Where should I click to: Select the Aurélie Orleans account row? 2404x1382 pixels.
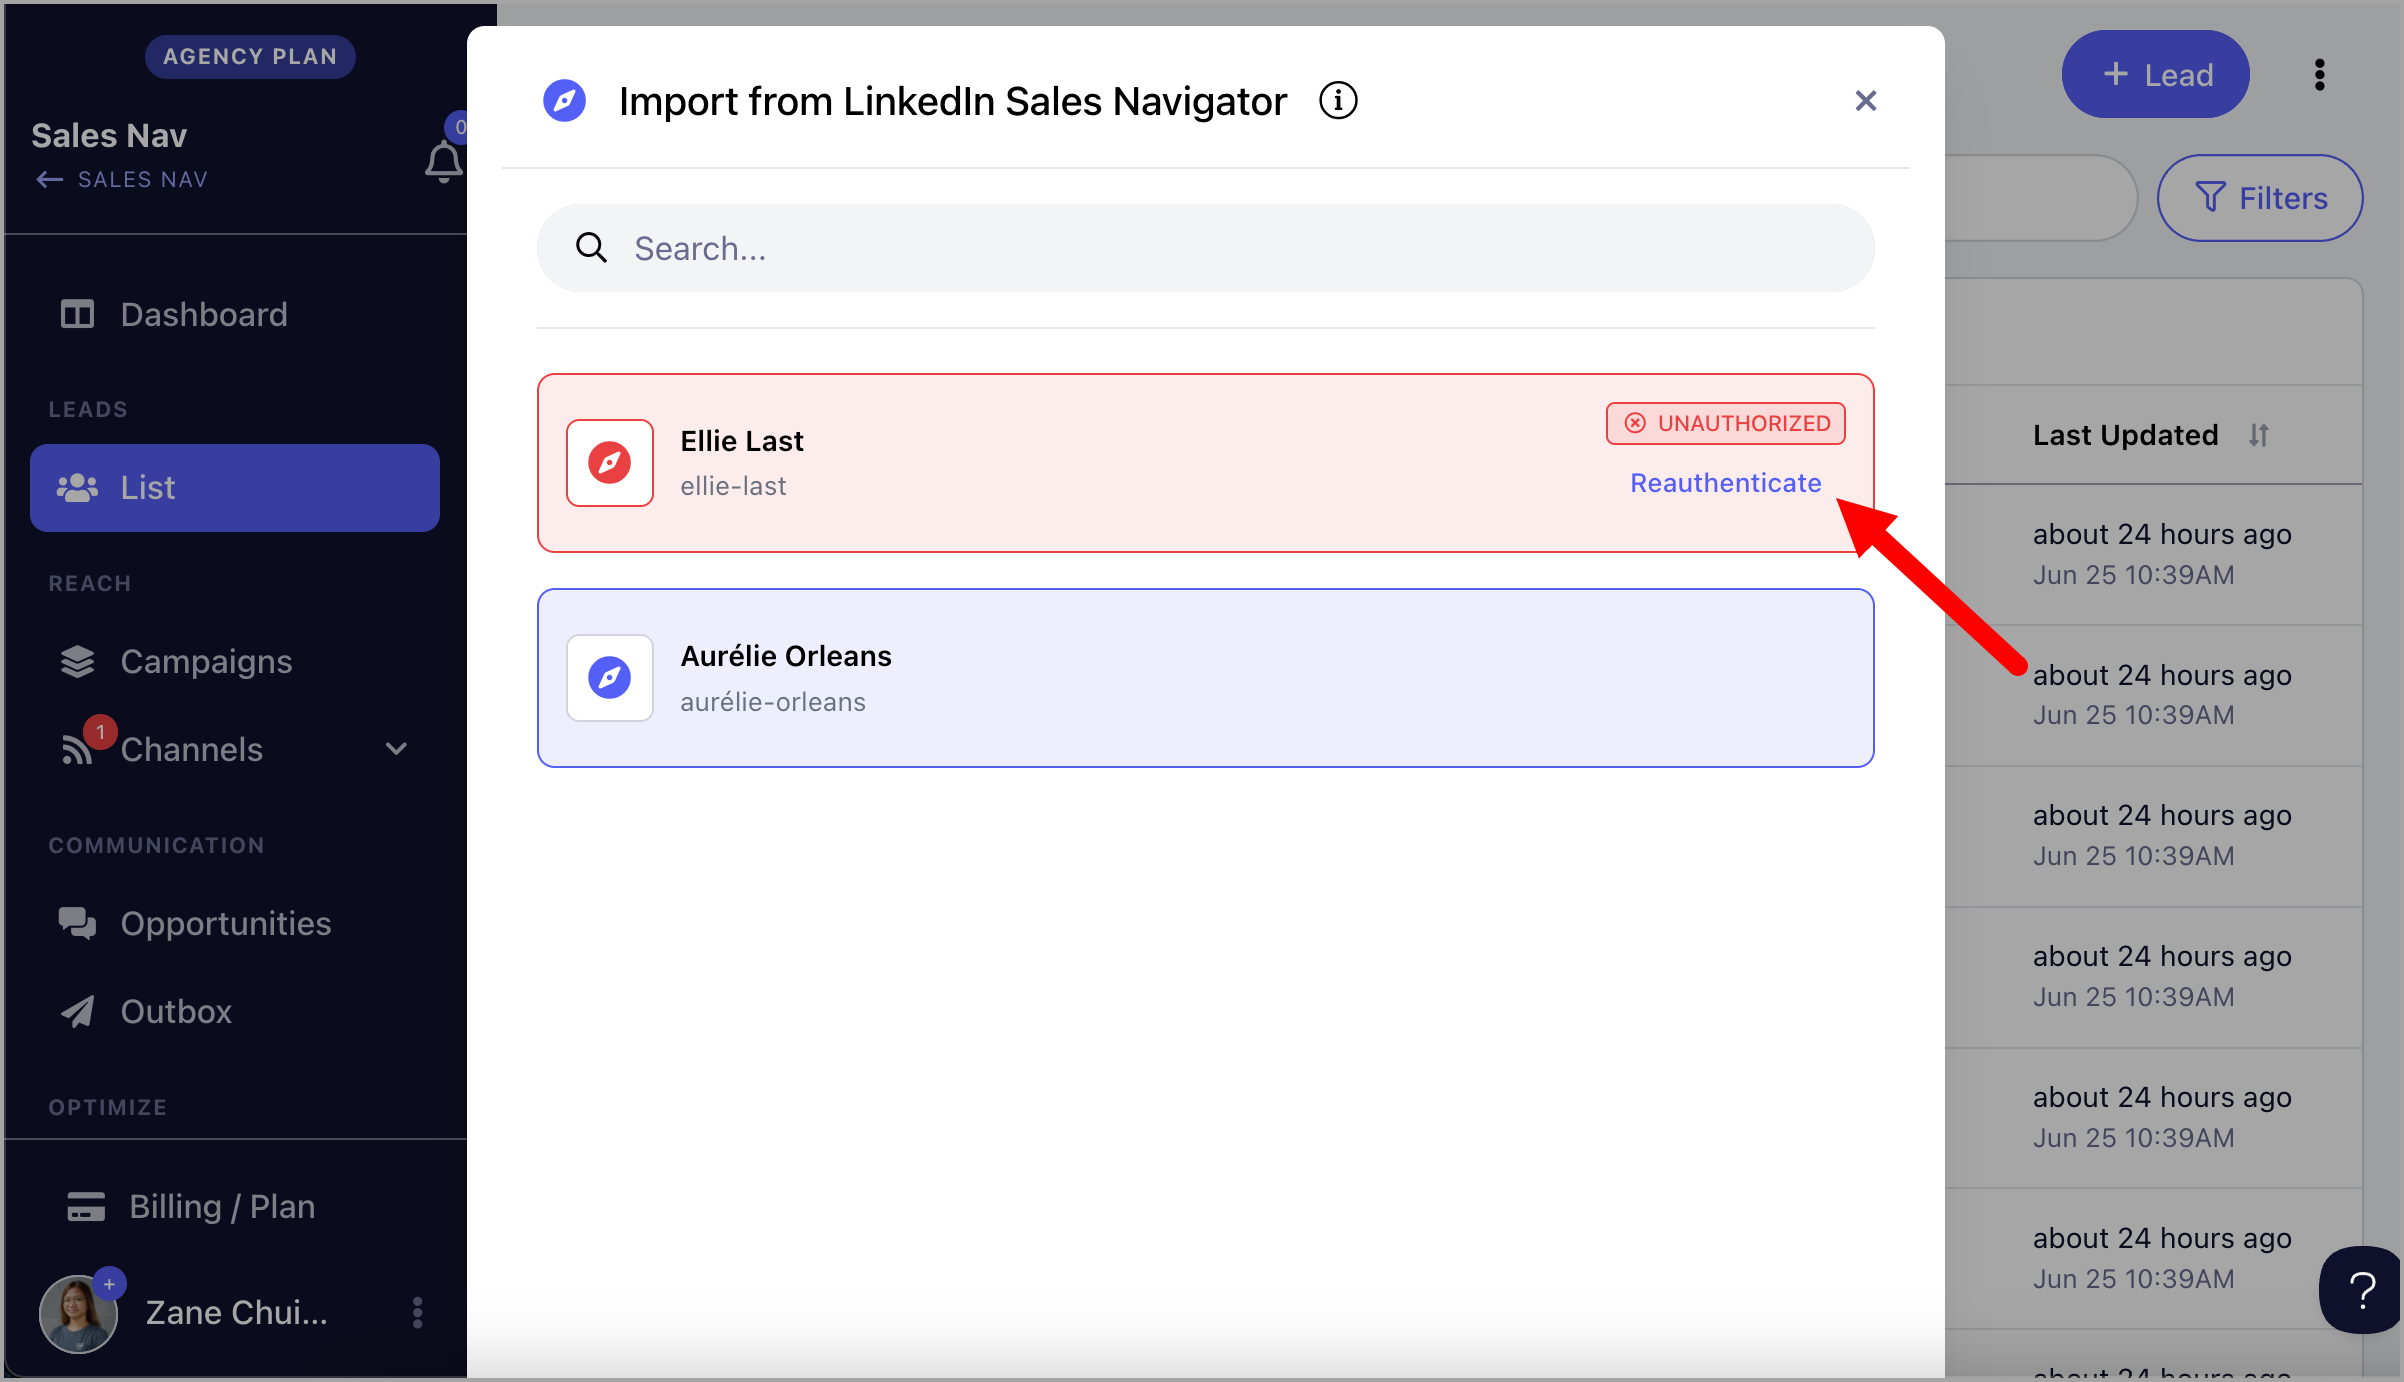tap(1205, 678)
